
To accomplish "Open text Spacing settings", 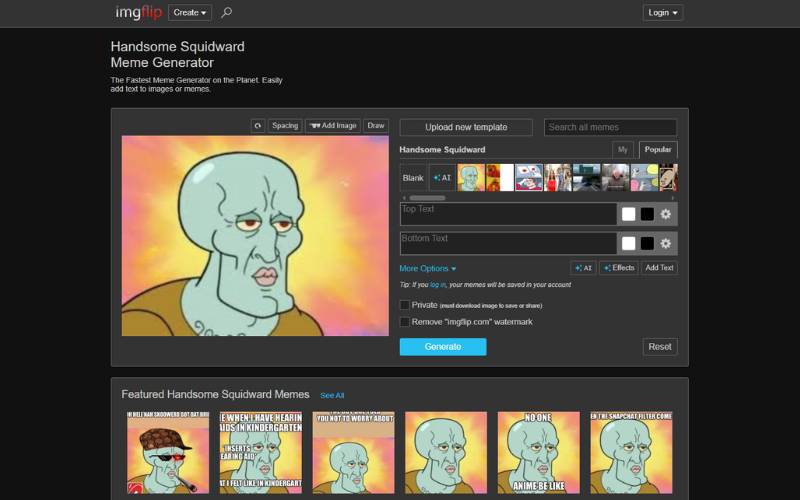I will click(x=285, y=126).
